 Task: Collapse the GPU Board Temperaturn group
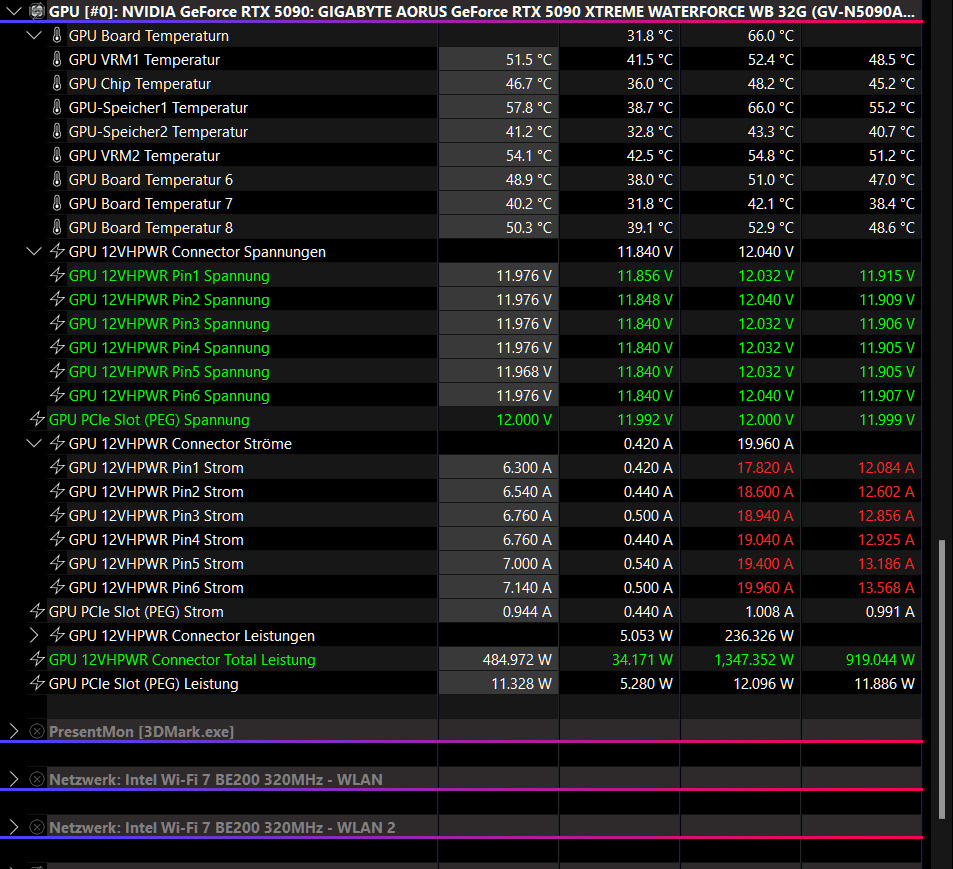[x=34, y=35]
